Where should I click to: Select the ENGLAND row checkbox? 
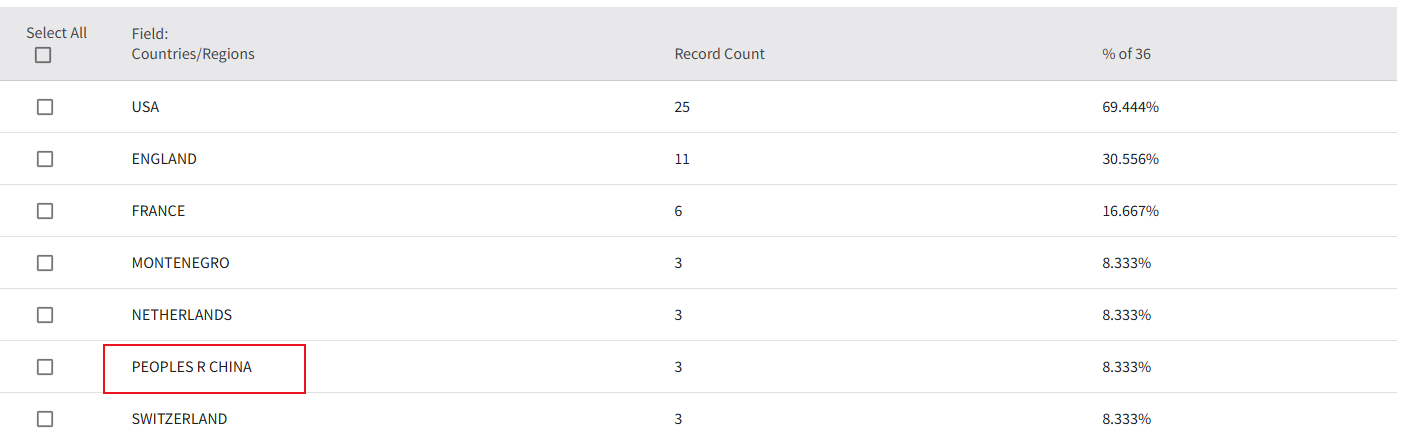45,159
